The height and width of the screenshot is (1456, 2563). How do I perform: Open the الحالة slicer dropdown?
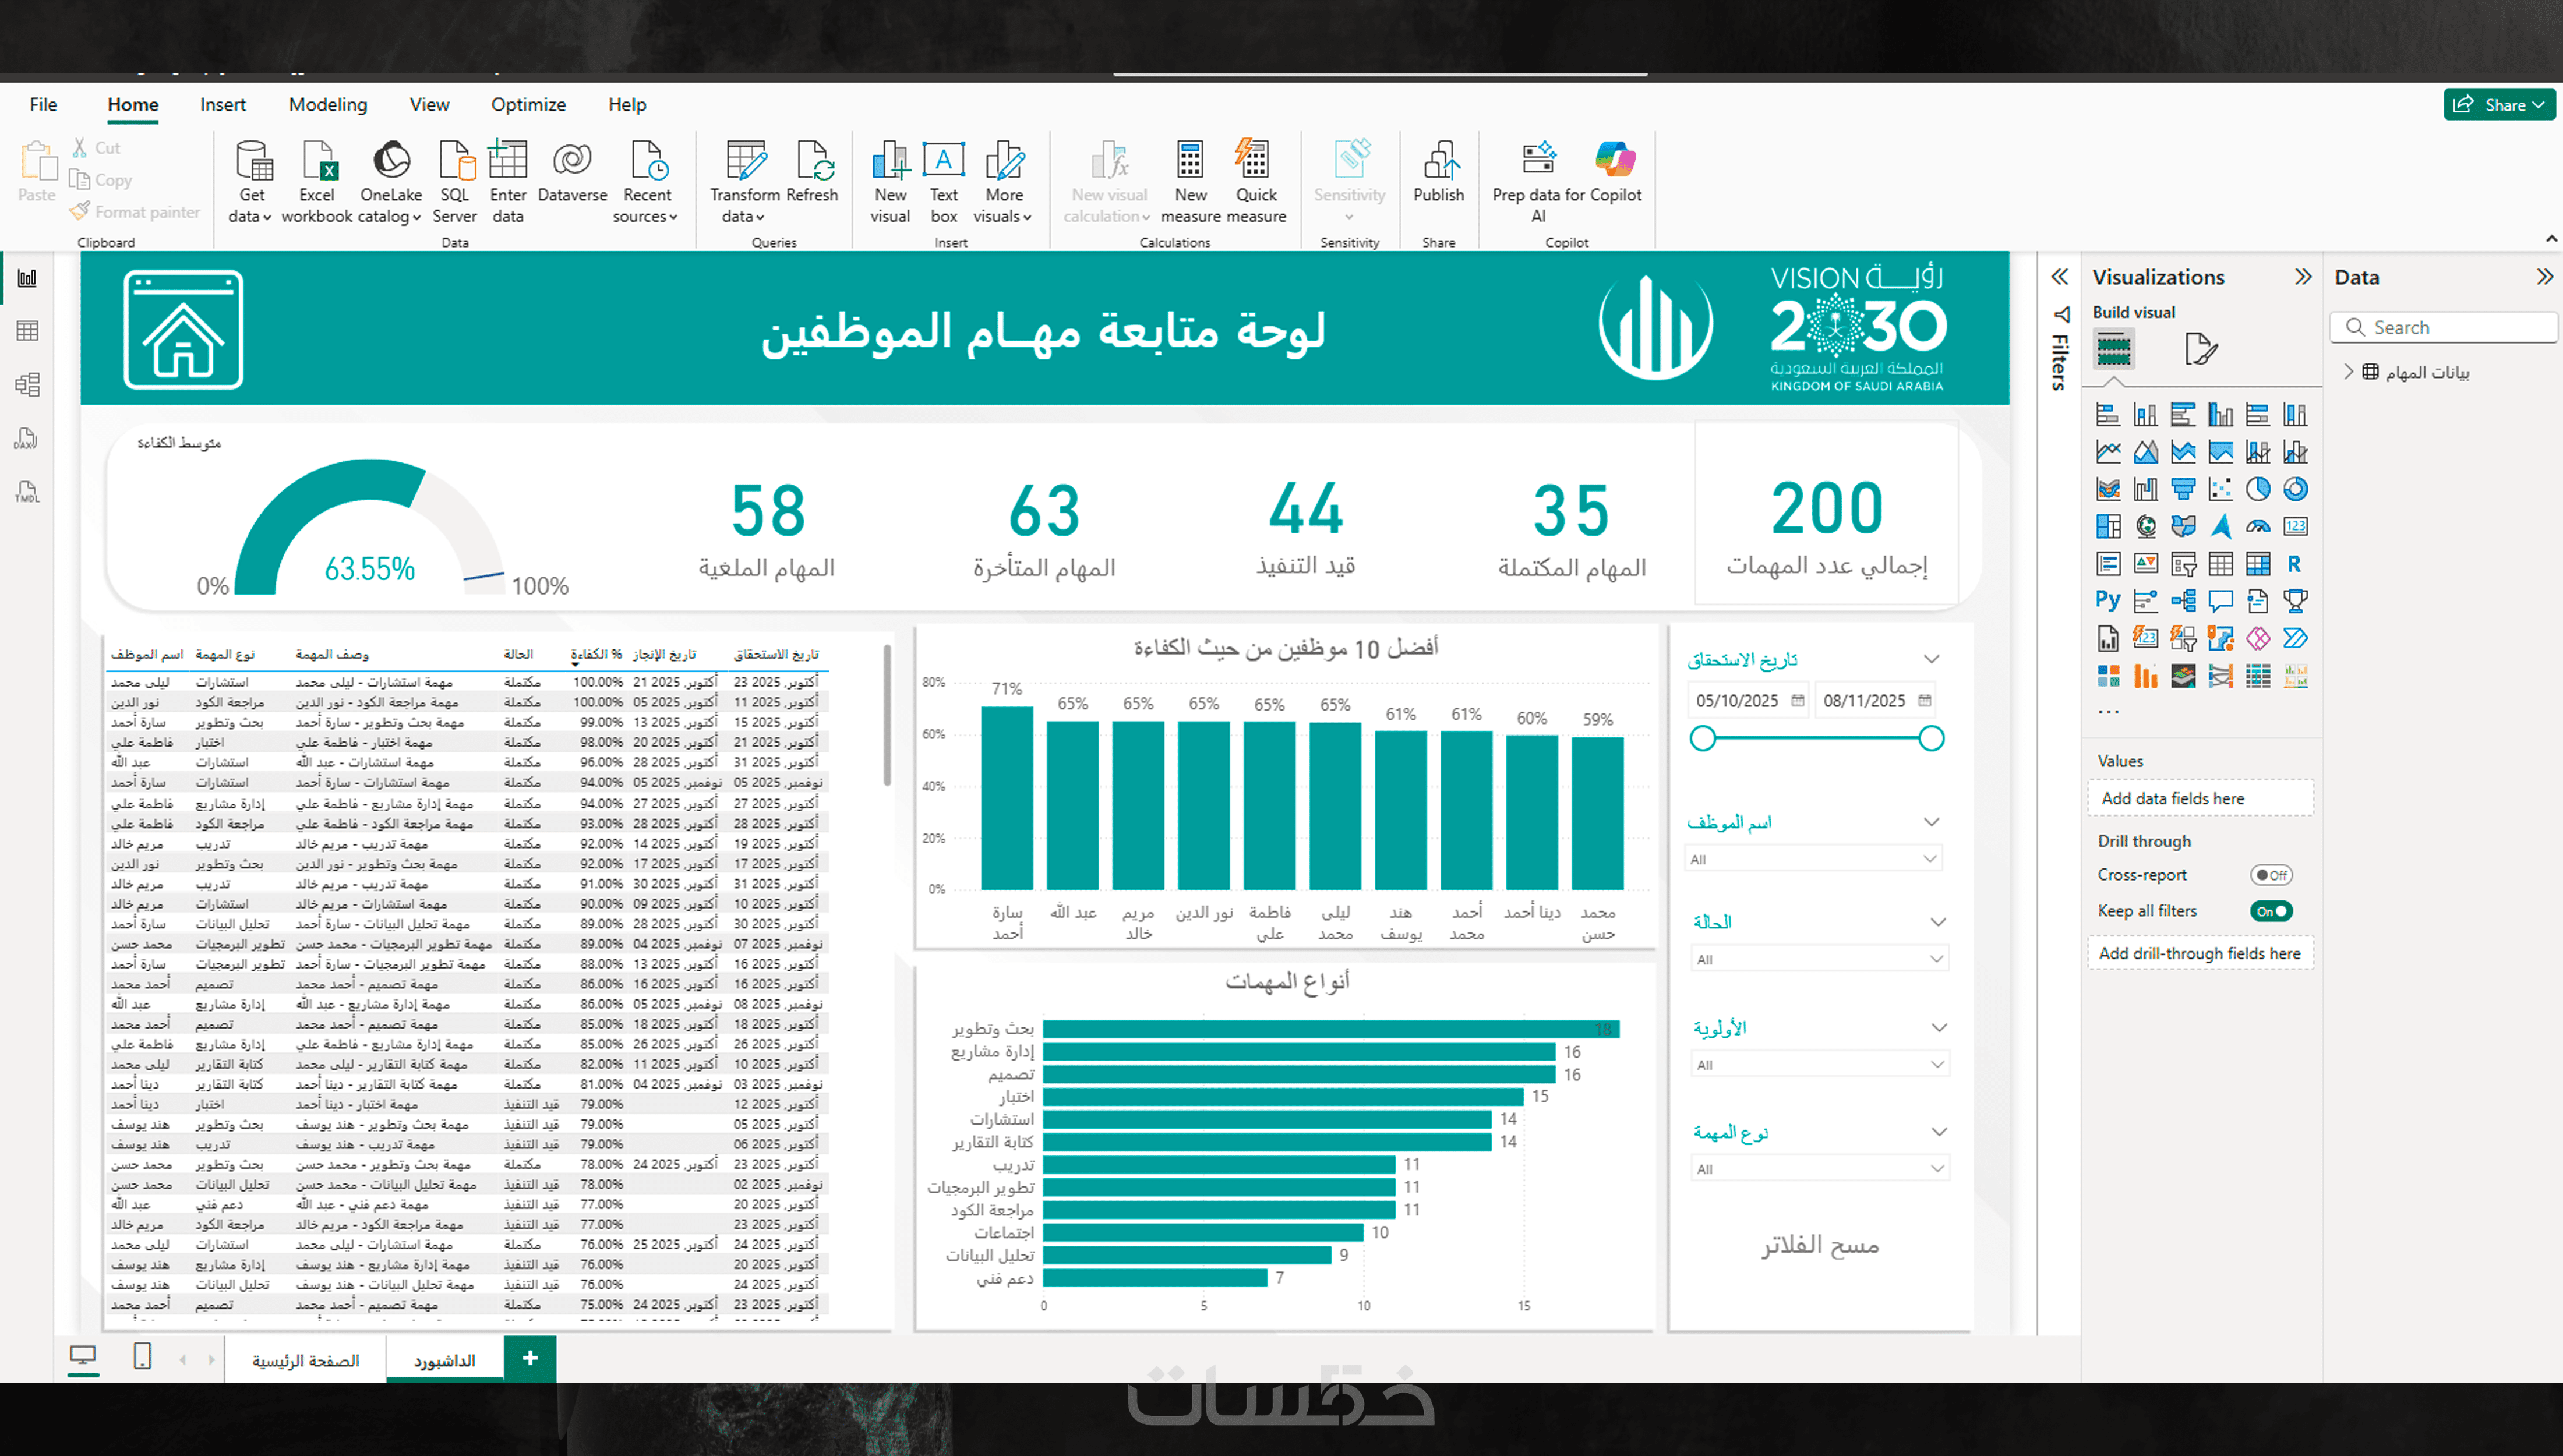(1819, 959)
